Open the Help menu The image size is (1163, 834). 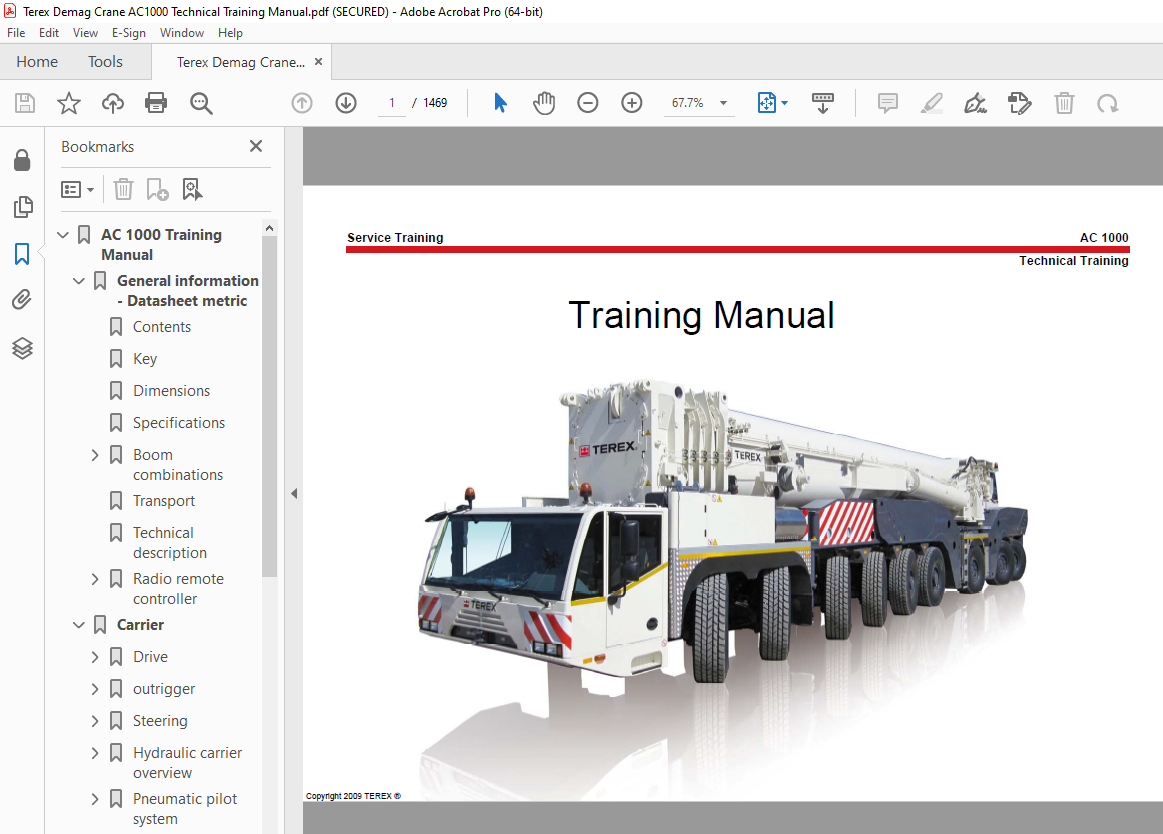(230, 33)
